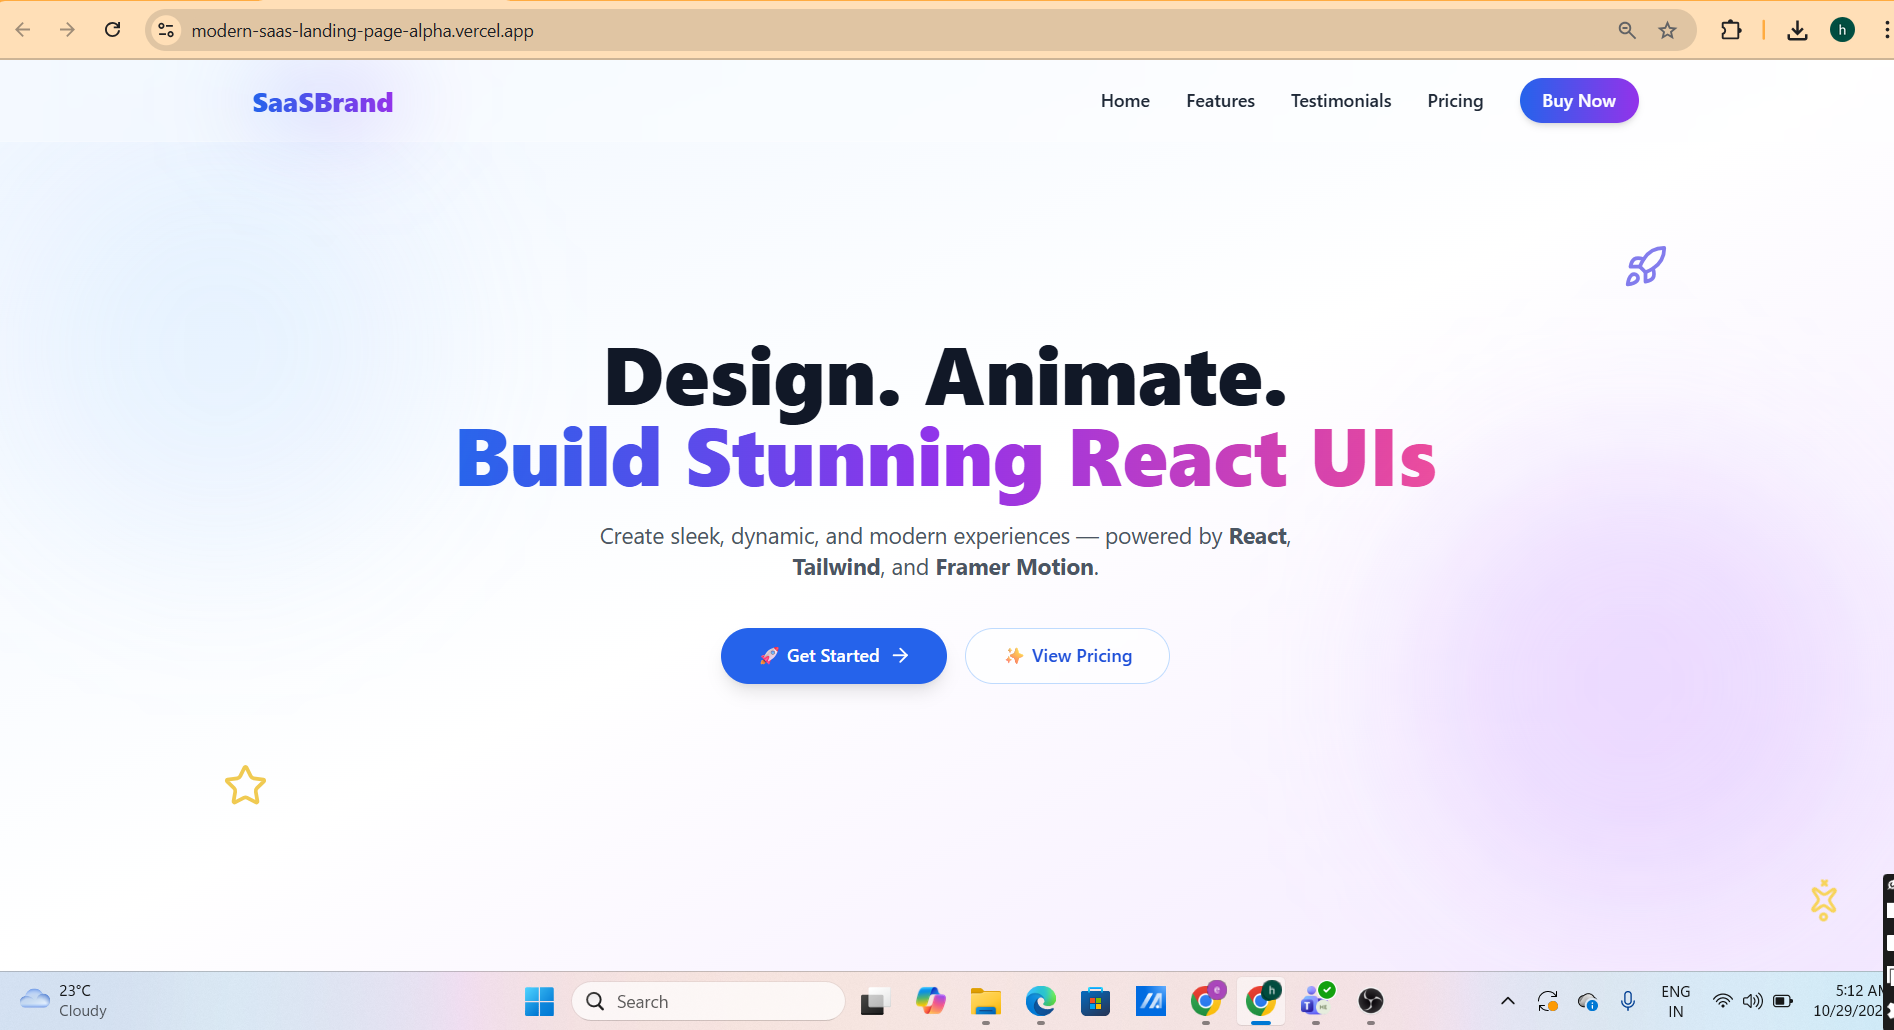Click the volume icon in the system tray

[1753, 1001]
